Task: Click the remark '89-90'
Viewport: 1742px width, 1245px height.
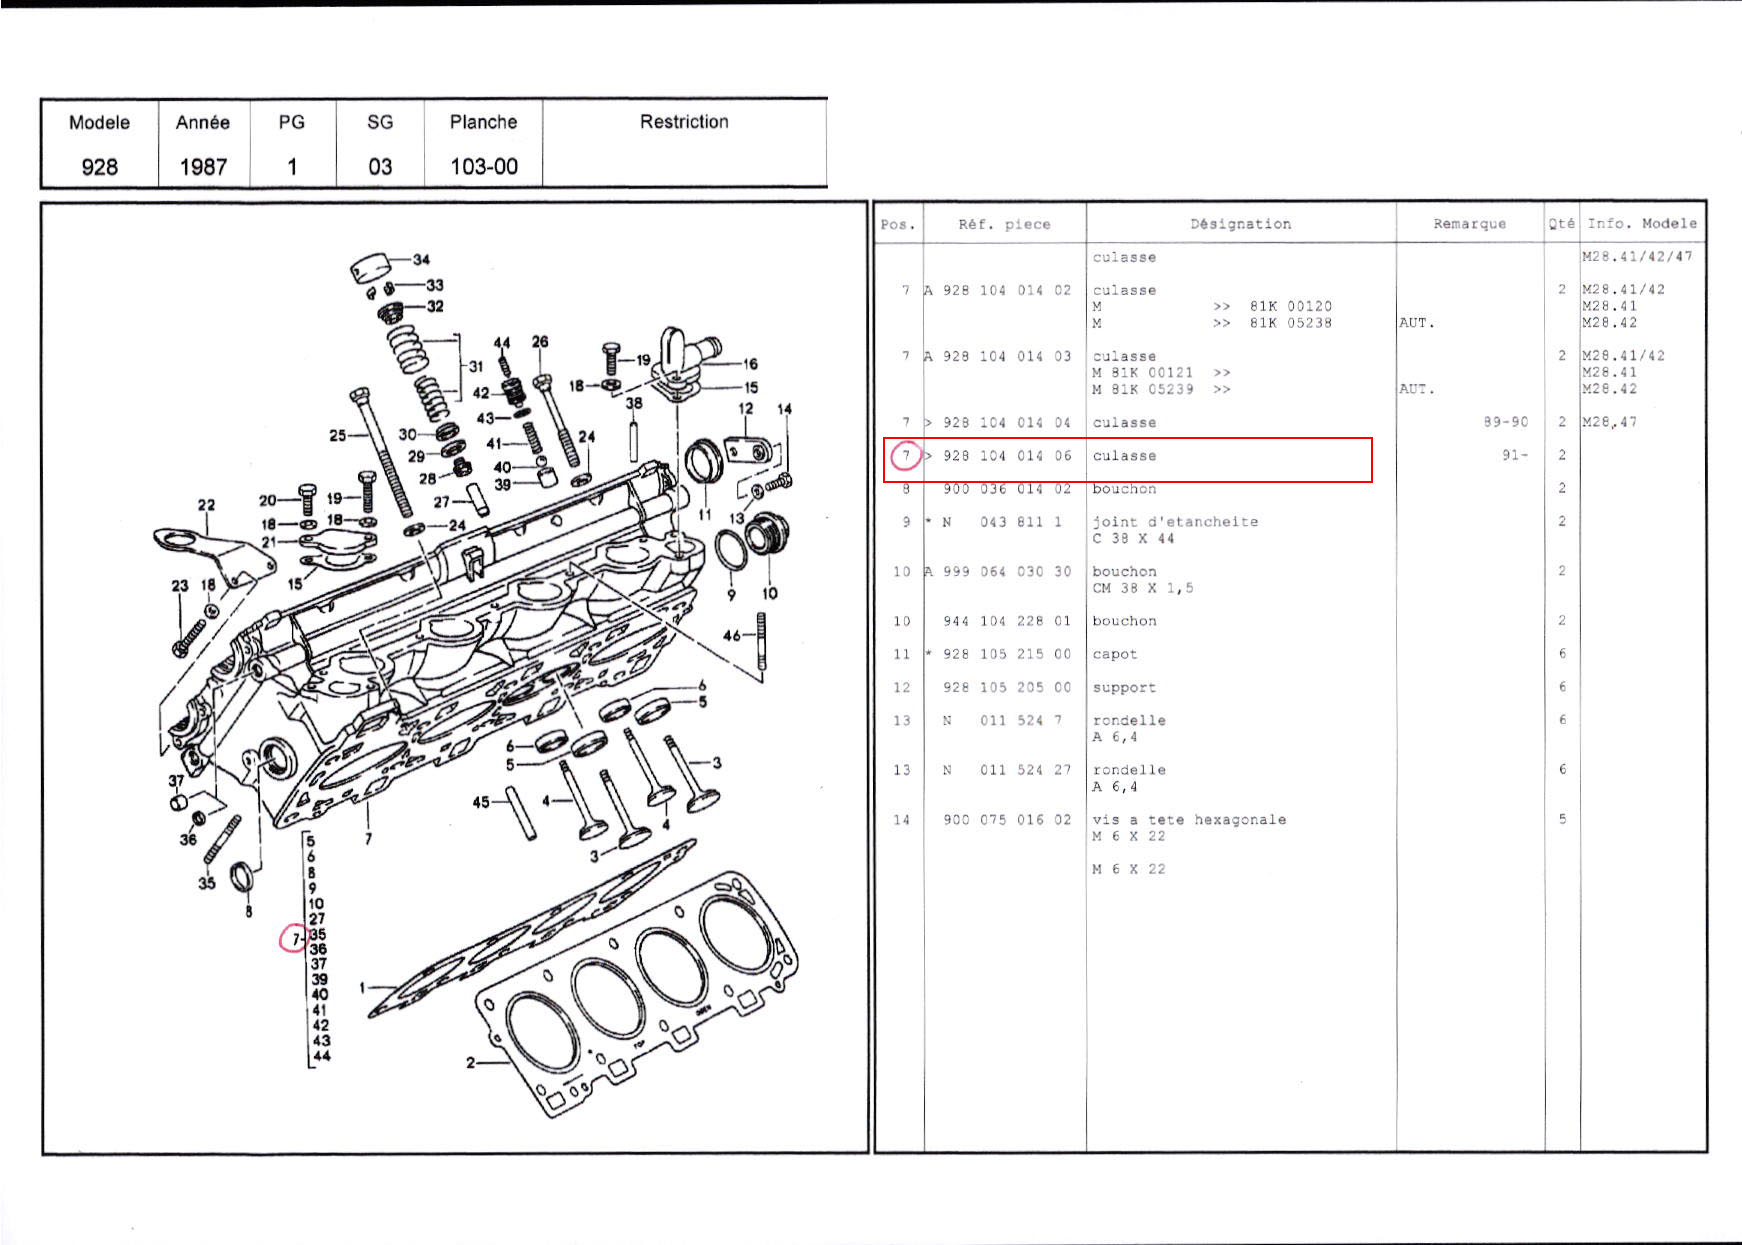Action: point(1506,422)
